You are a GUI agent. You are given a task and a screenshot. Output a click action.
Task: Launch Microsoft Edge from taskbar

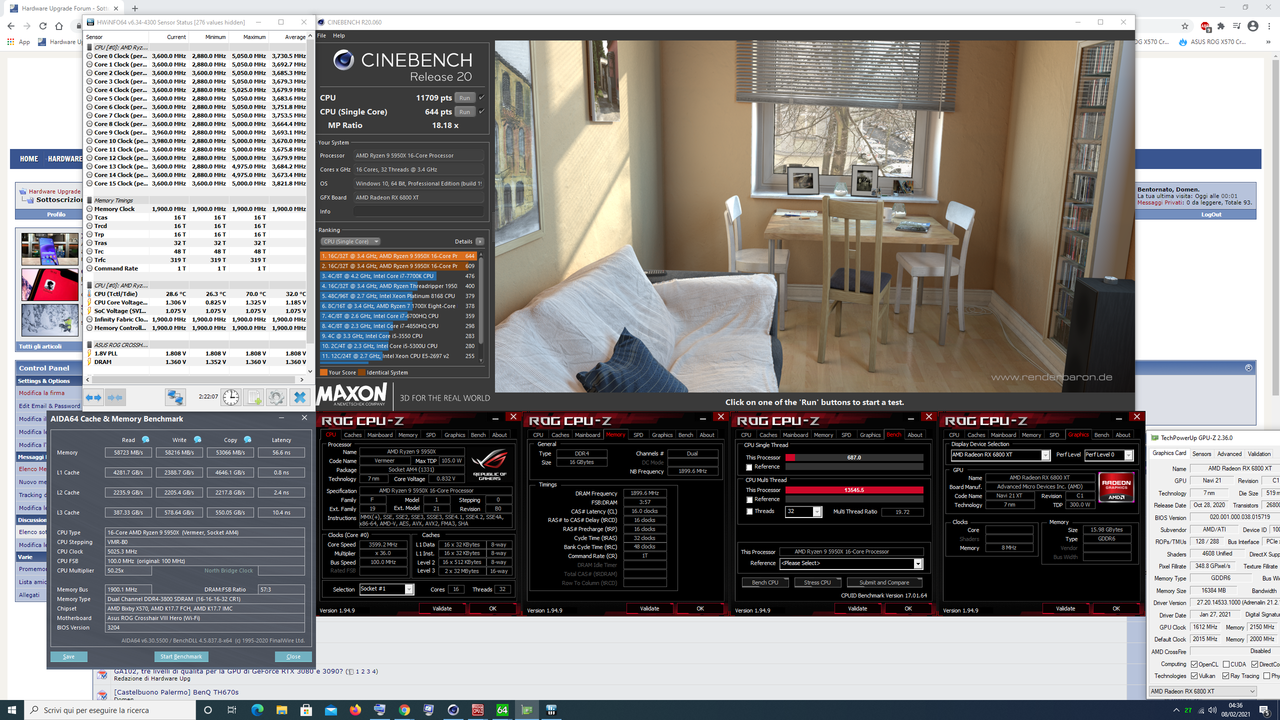coord(257,710)
